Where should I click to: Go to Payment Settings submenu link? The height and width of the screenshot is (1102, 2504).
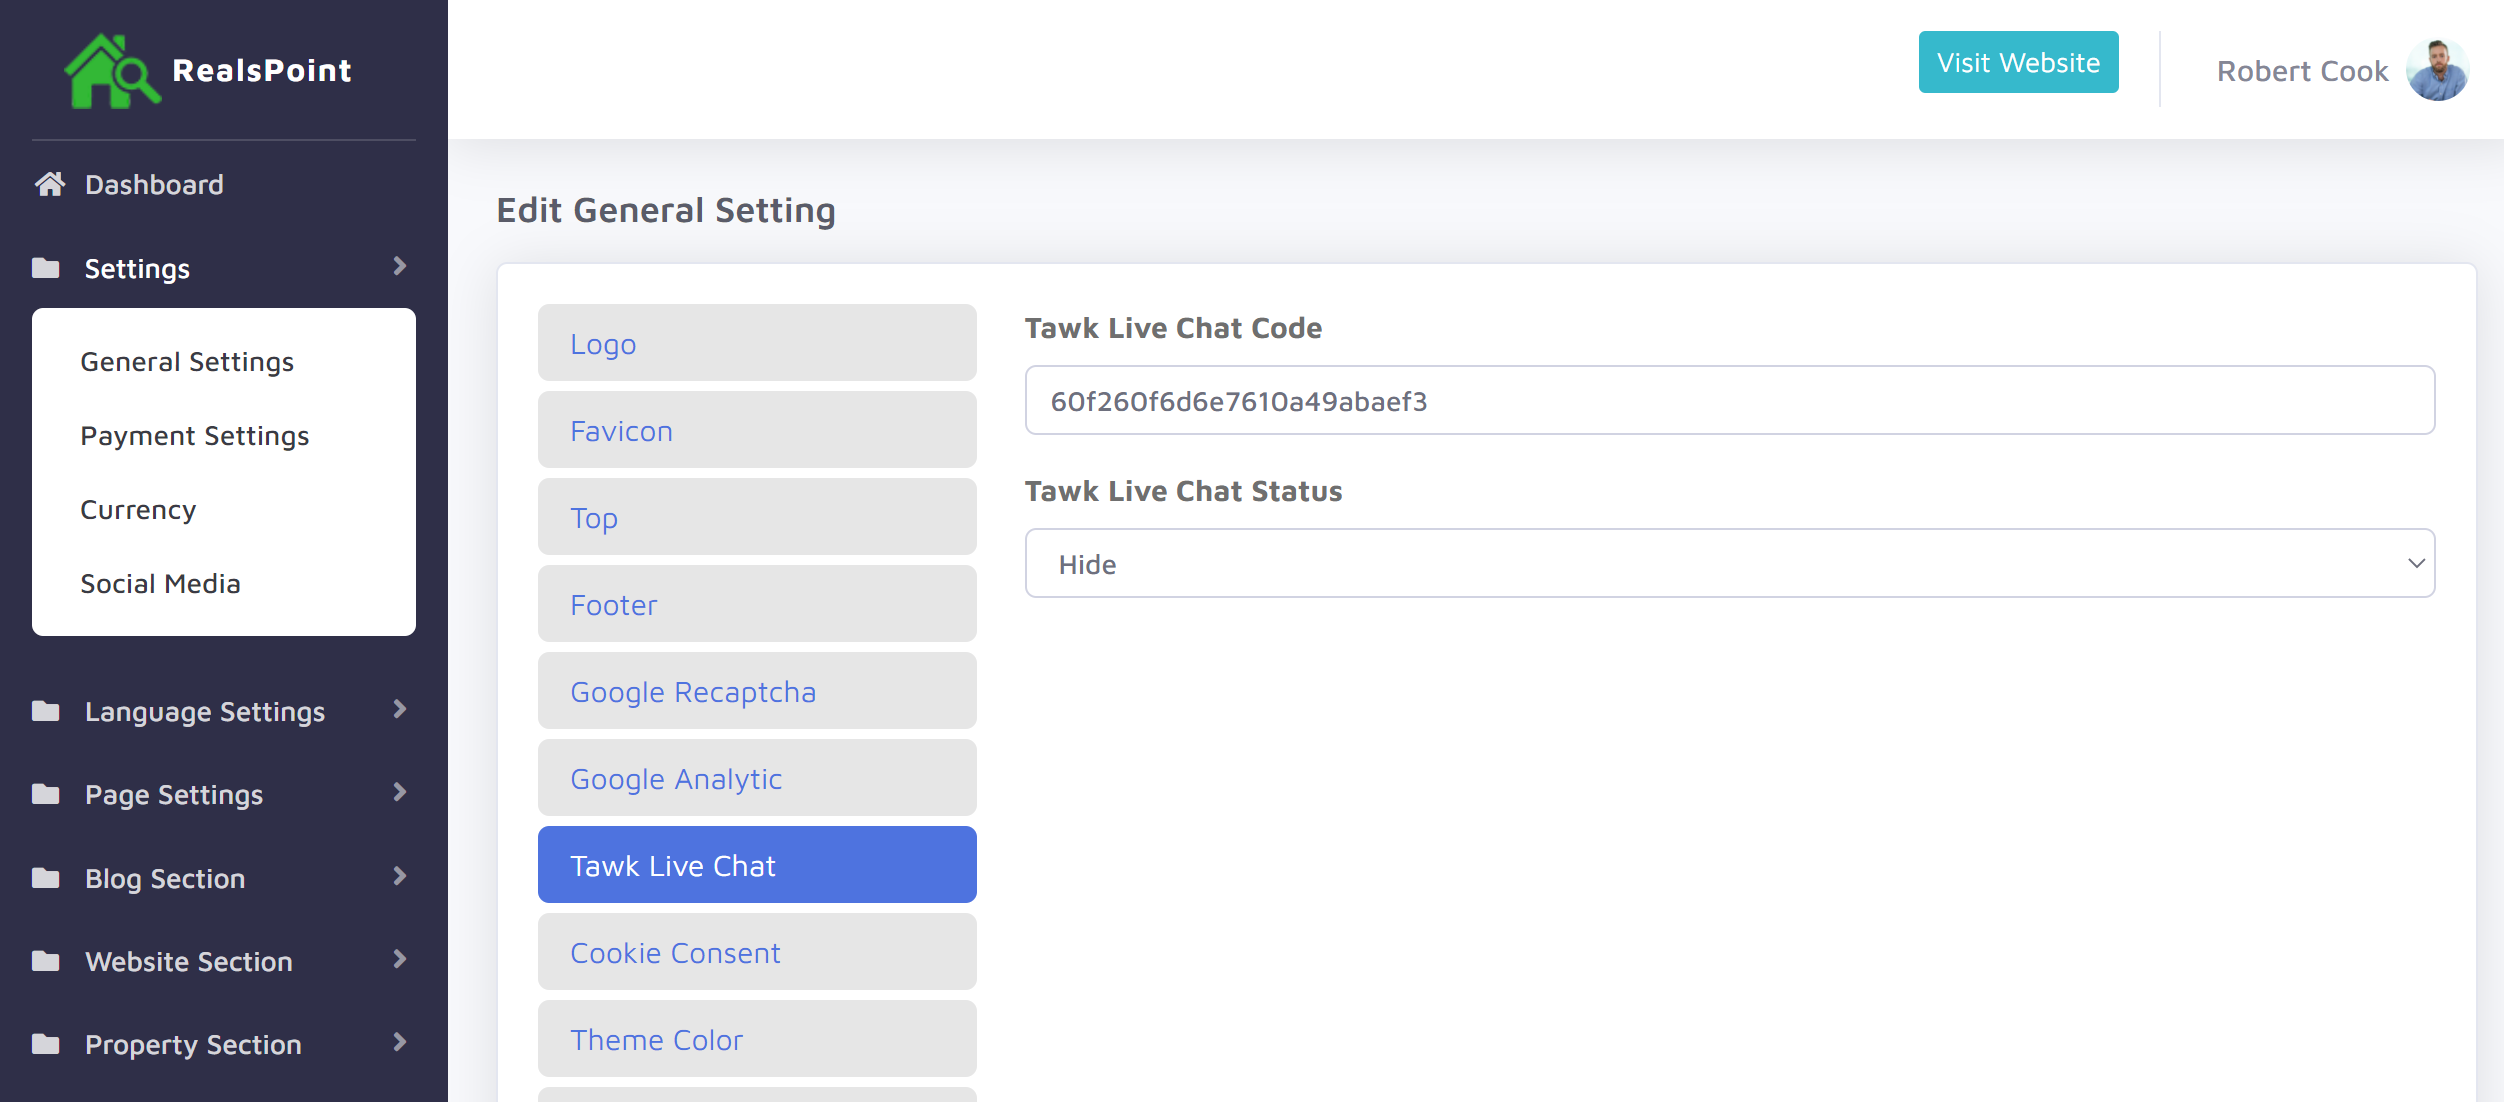point(195,436)
